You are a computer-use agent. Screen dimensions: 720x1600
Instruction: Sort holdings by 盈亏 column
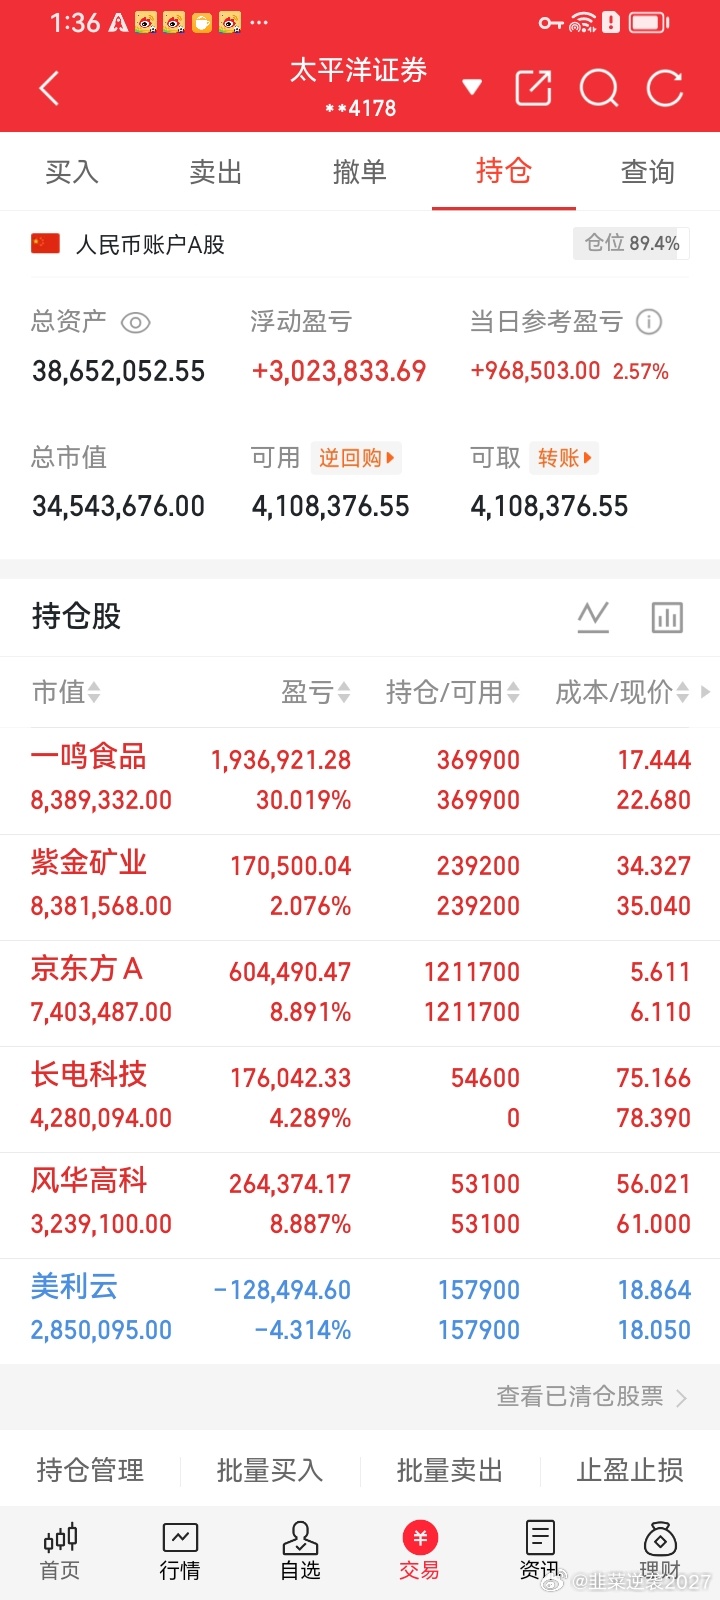pos(315,692)
